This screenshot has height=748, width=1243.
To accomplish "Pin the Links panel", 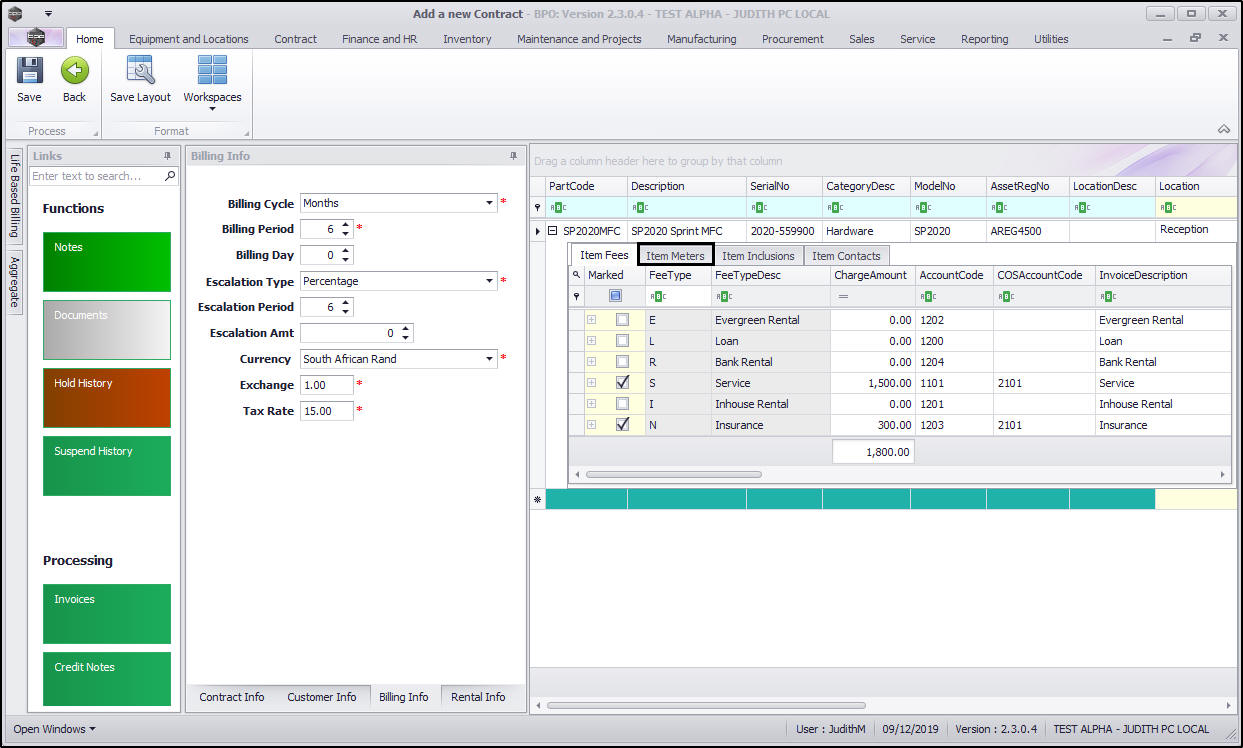I will coord(168,156).
